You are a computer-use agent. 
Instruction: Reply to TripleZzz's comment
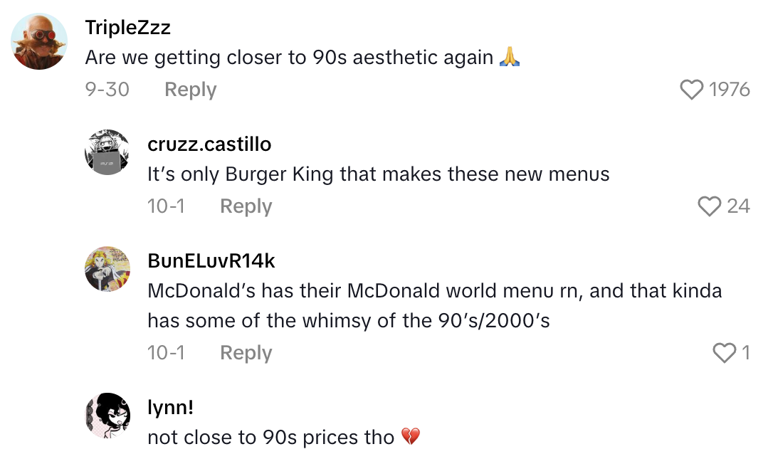[190, 90]
